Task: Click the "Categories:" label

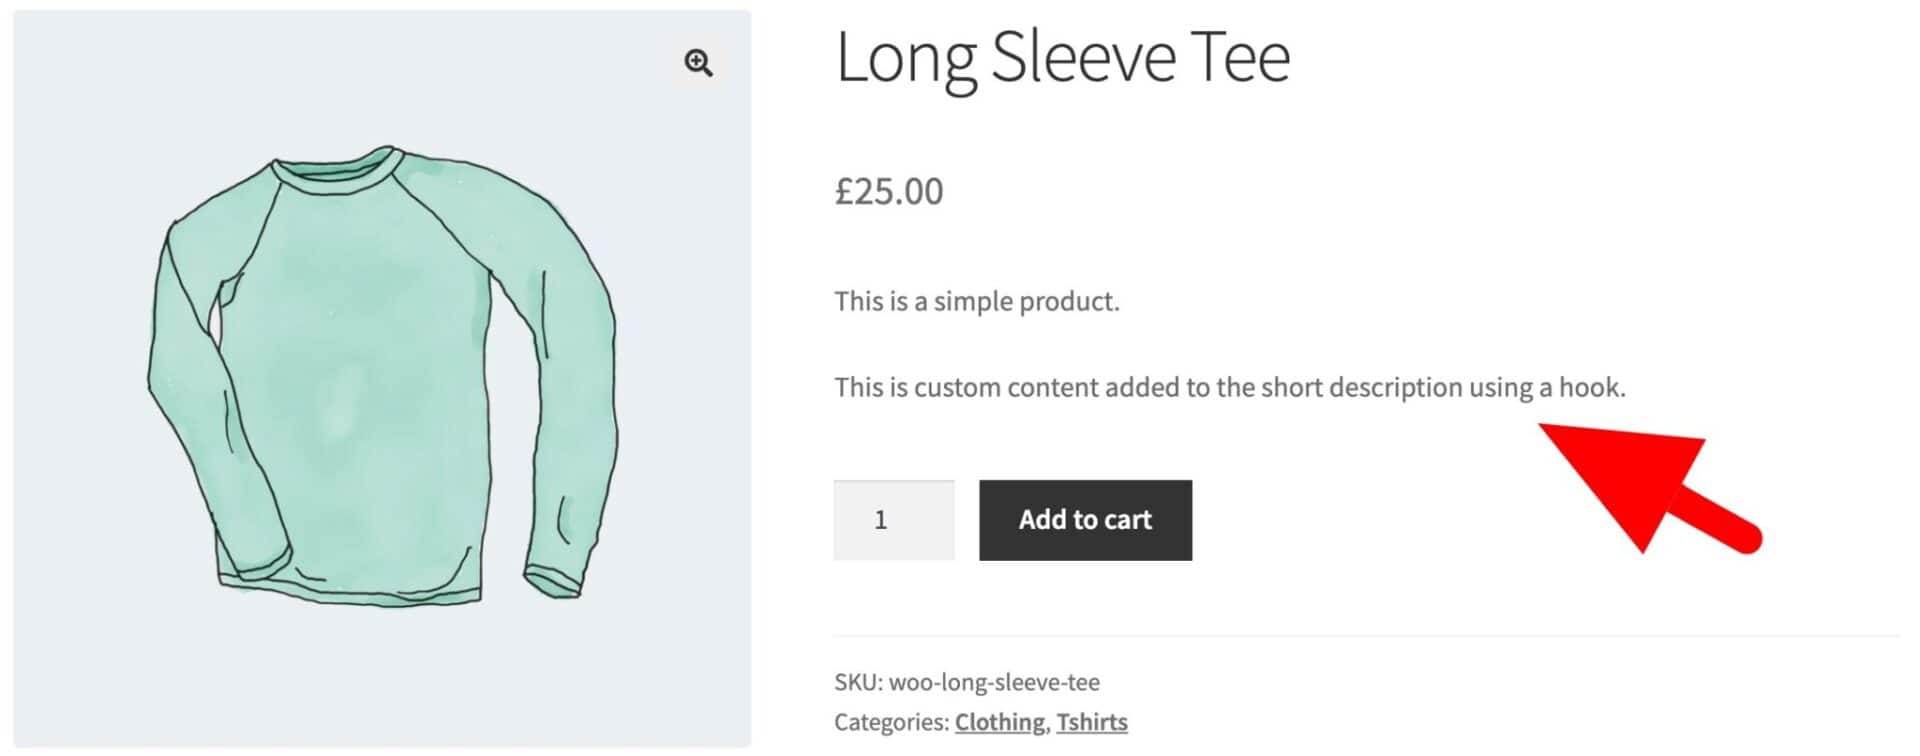Action: 891,722
